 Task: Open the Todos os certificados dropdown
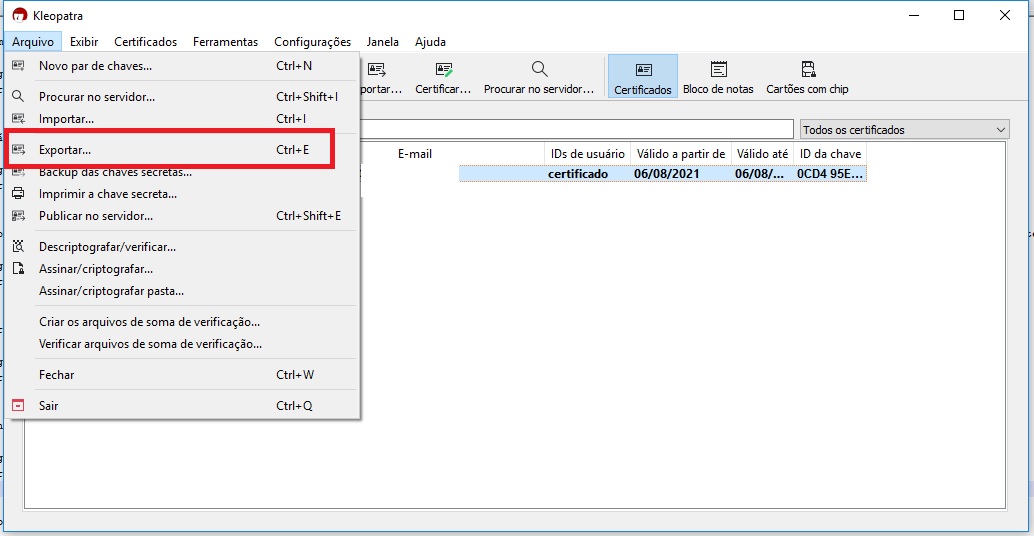tap(905, 130)
